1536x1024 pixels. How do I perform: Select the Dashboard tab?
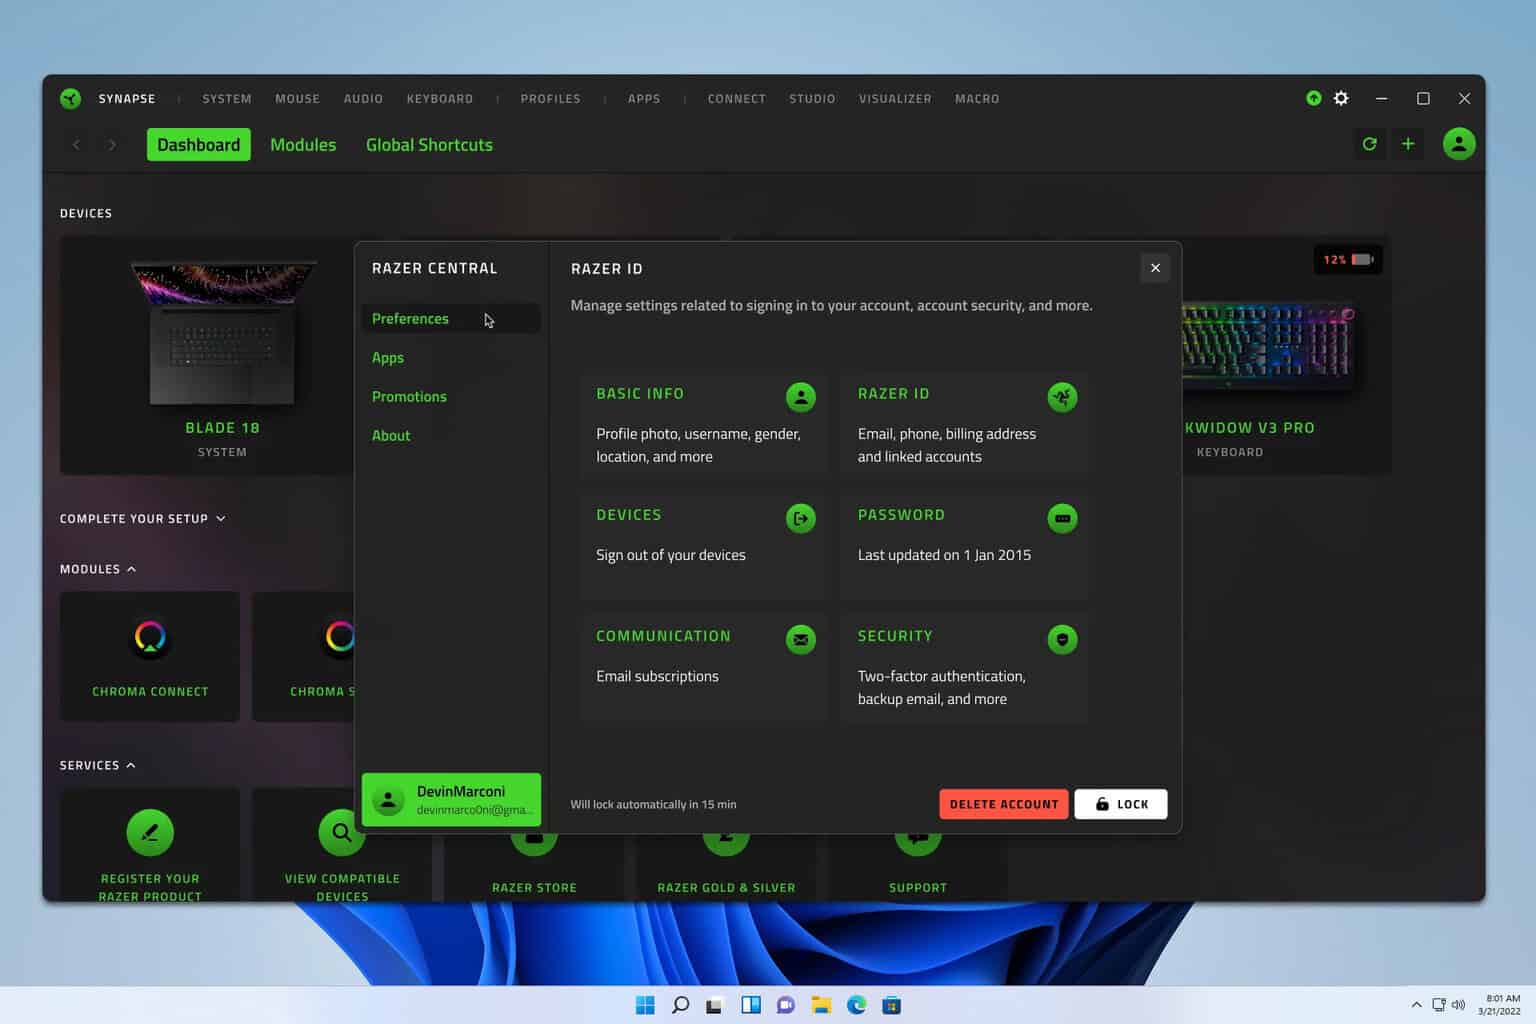click(x=198, y=144)
